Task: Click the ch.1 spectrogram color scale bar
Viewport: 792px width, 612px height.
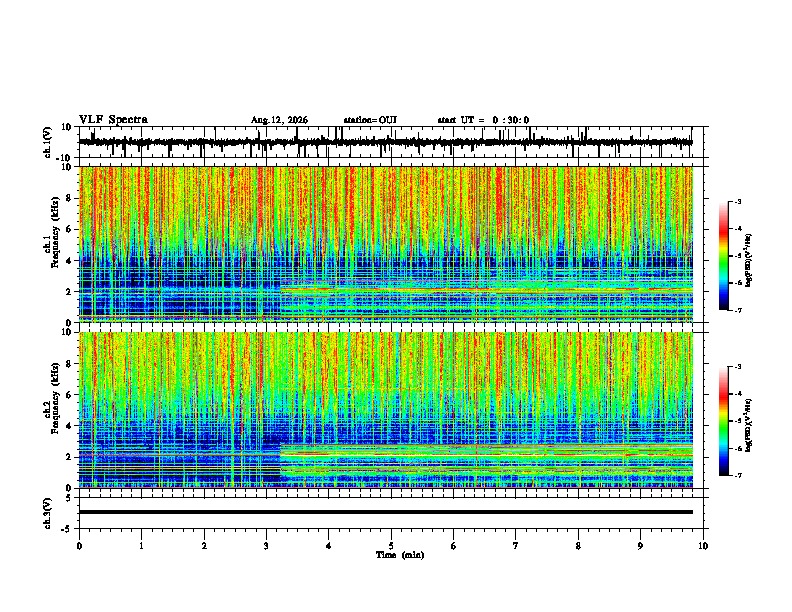Action: [x=723, y=256]
